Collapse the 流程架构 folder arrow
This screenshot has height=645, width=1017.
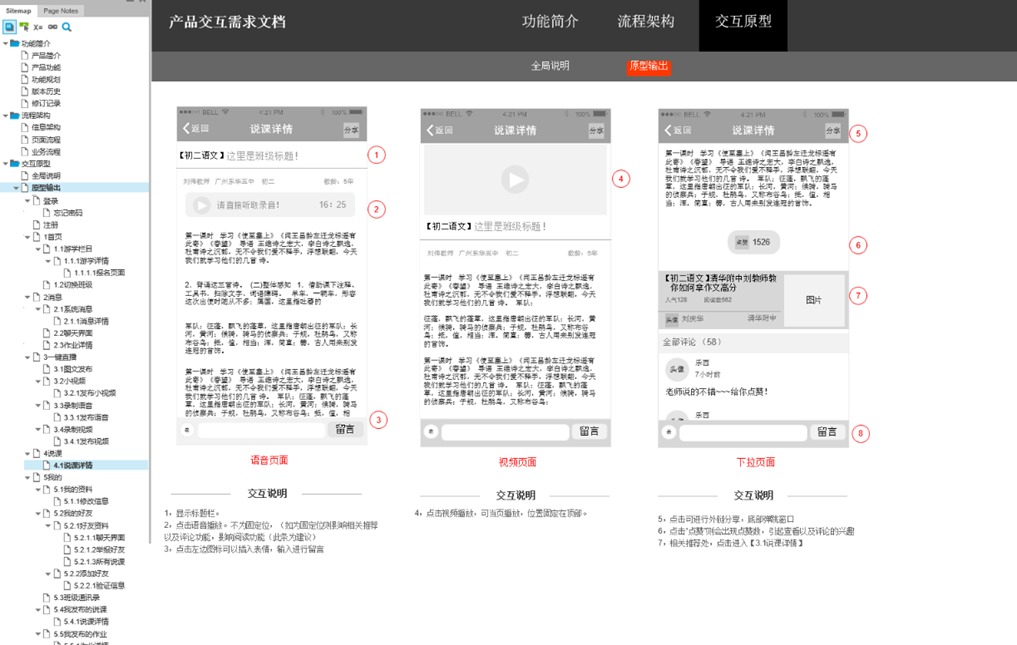pyautogui.click(x=5, y=116)
